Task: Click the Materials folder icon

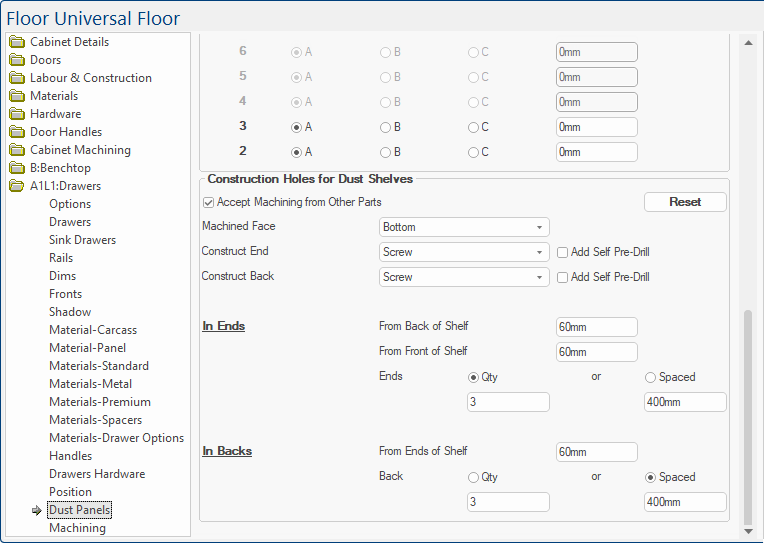Action: (17, 96)
